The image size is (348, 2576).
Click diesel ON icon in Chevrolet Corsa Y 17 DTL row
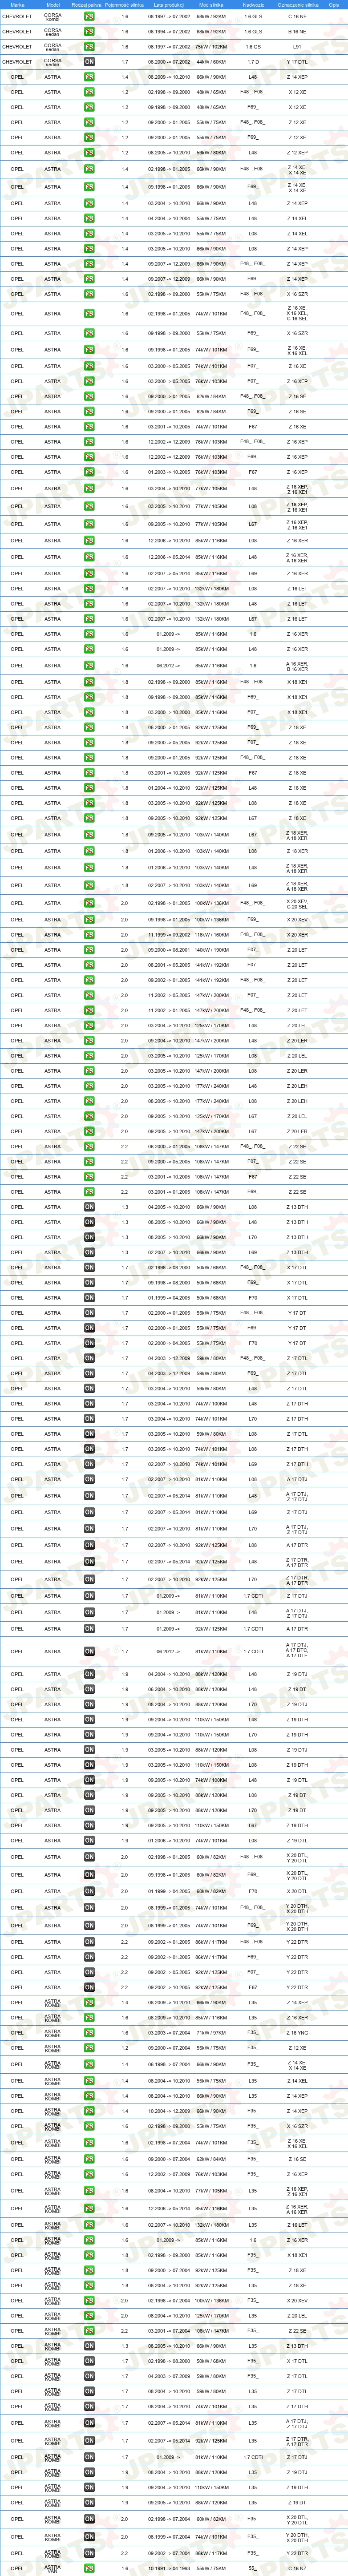(x=89, y=62)
